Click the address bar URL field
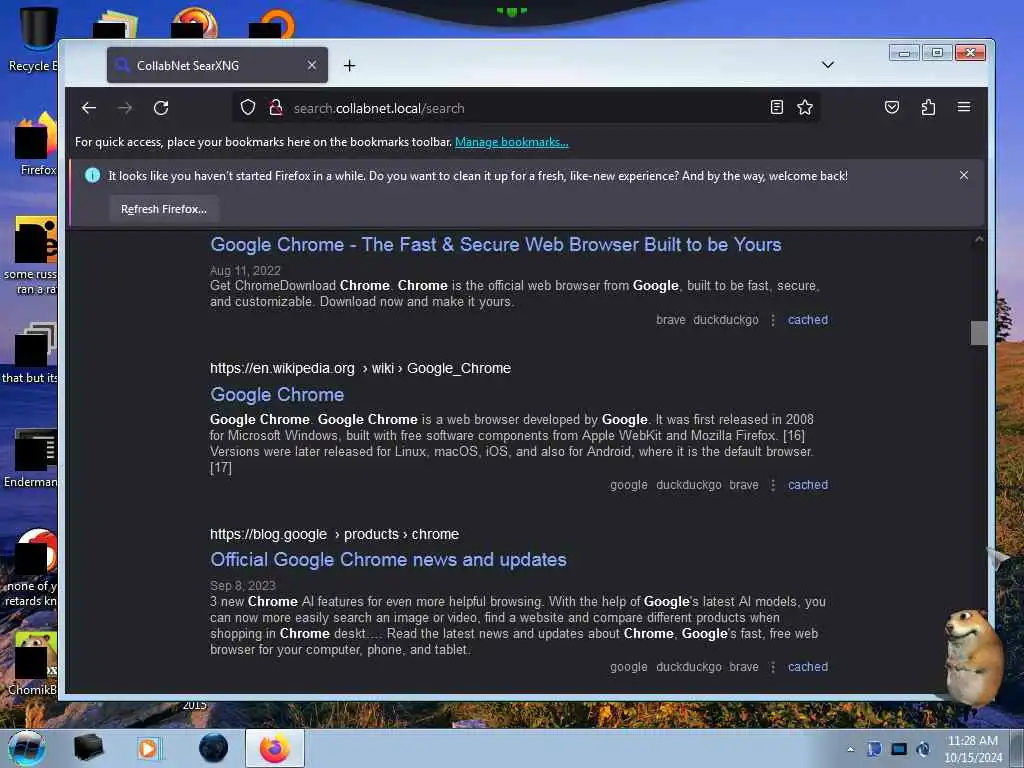Viewport: 1024px width, 768px height. click(x=526, y=108)
